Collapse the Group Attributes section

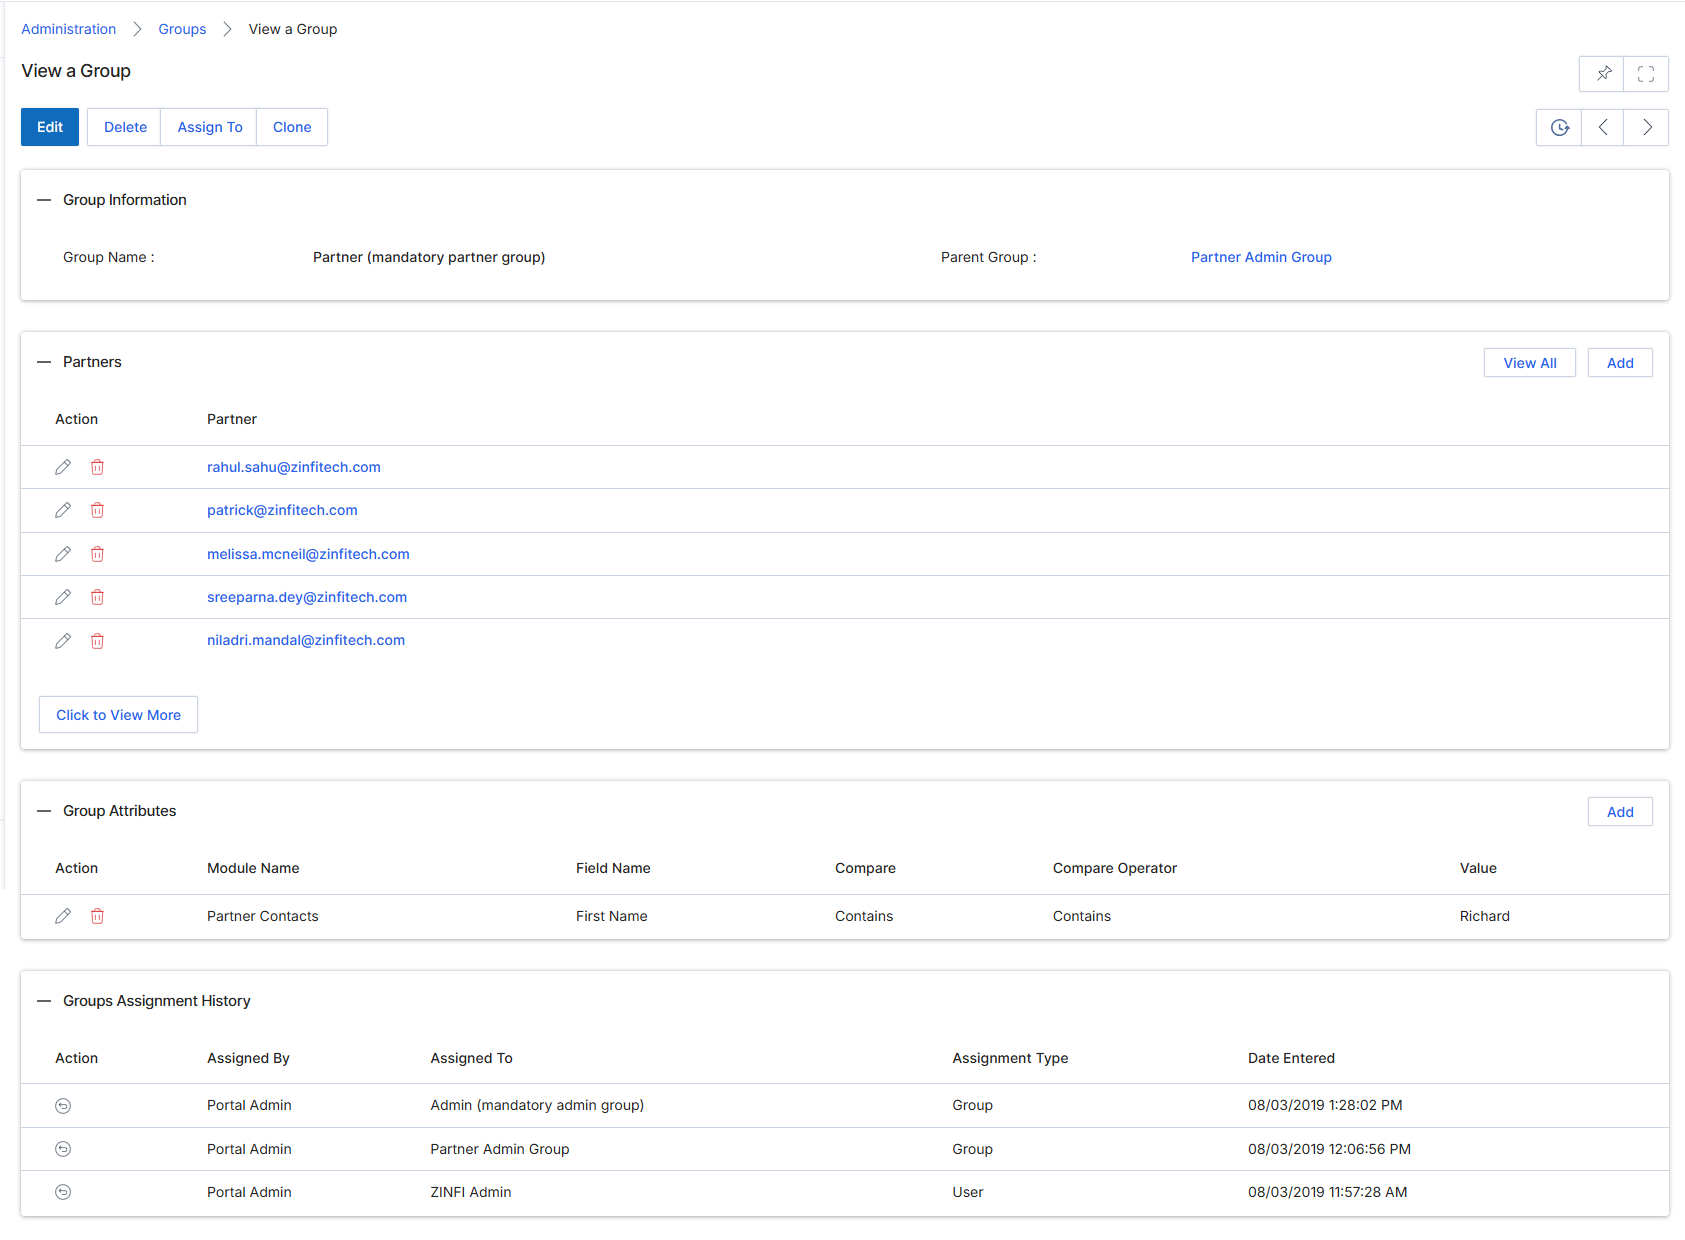44,811
